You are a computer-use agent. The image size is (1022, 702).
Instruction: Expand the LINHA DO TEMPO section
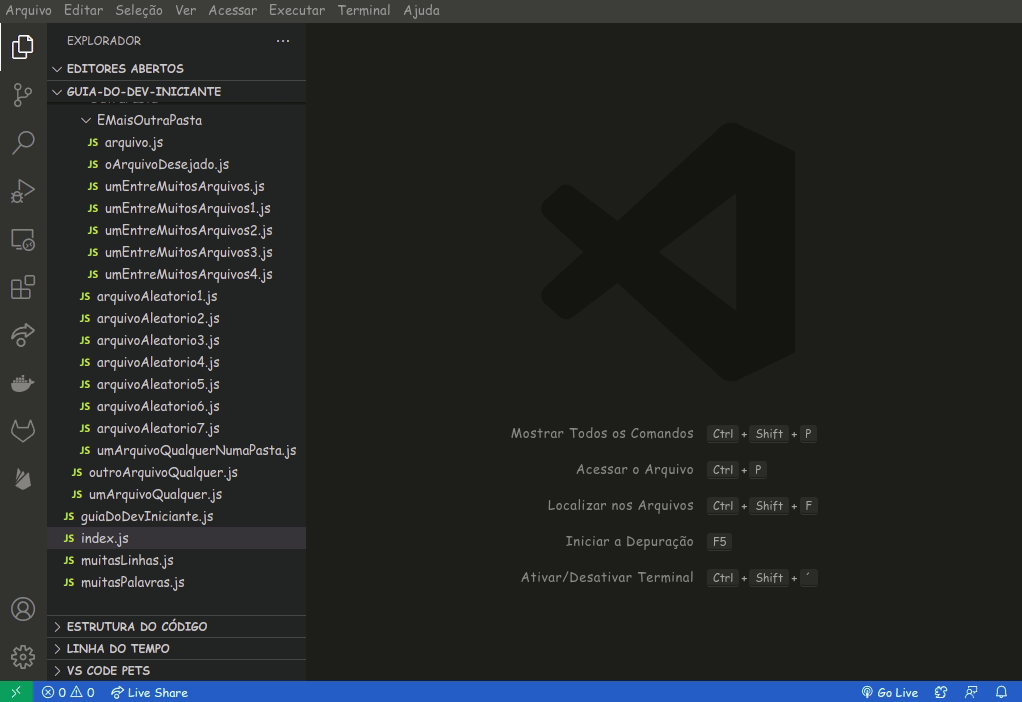(x=117, y=649)
